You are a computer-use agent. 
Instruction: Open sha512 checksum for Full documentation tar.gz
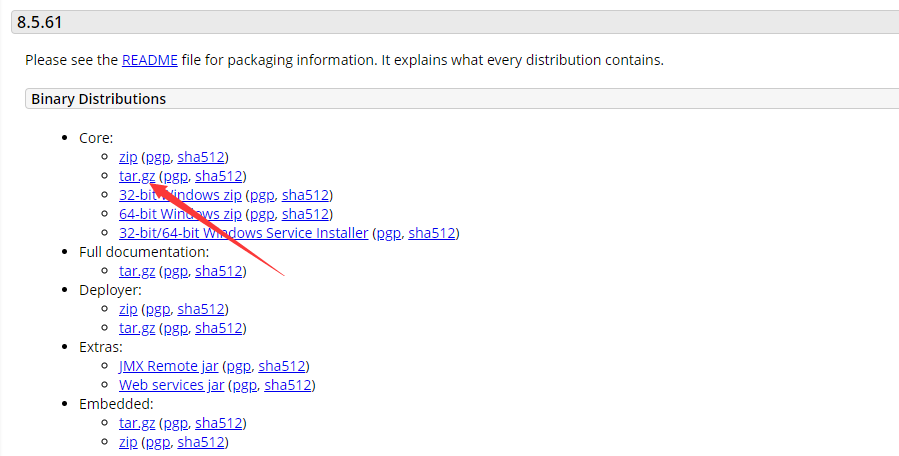coord(220,271)
